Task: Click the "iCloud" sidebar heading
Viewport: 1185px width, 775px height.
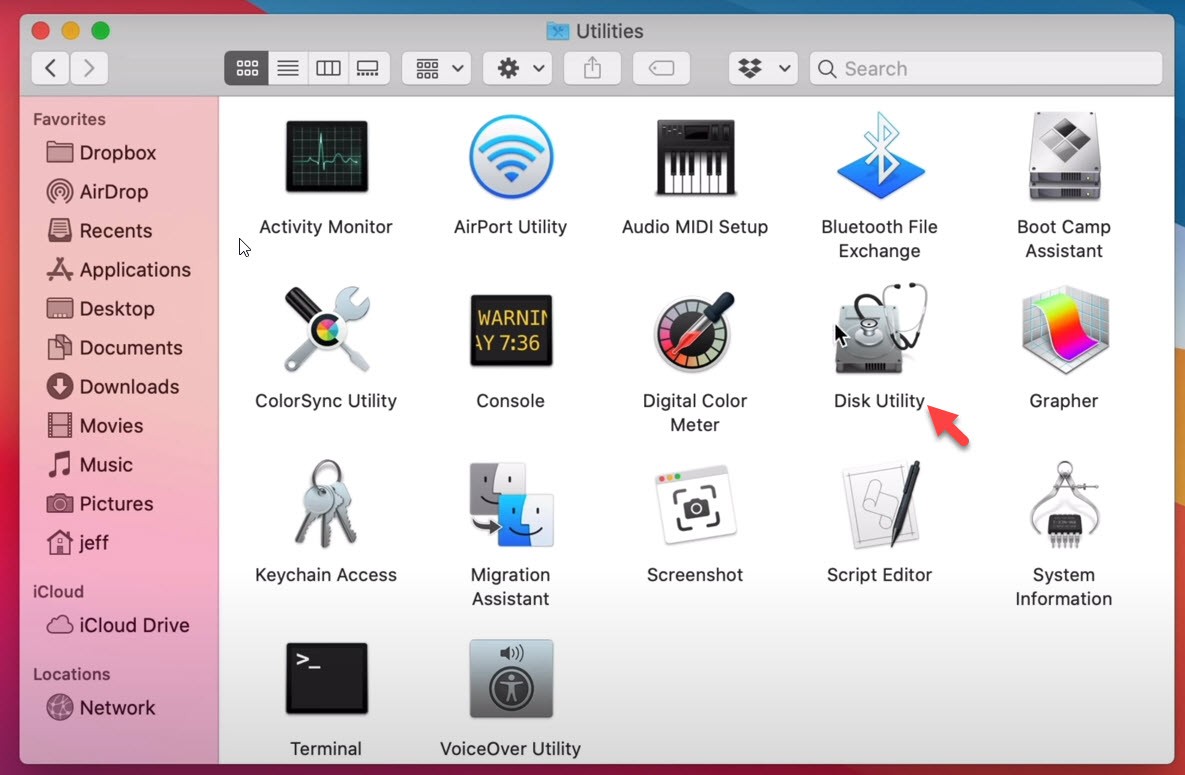Action: 58,592
